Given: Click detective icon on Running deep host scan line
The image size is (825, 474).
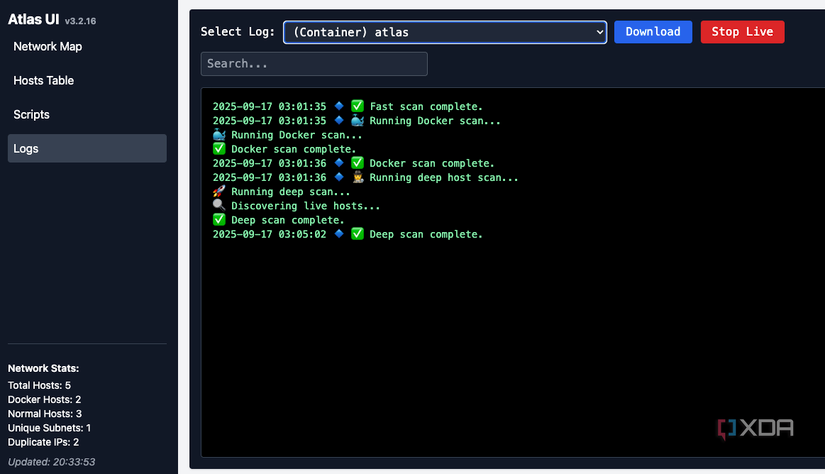Looking at the screenshot, I should tap(358, 177).
